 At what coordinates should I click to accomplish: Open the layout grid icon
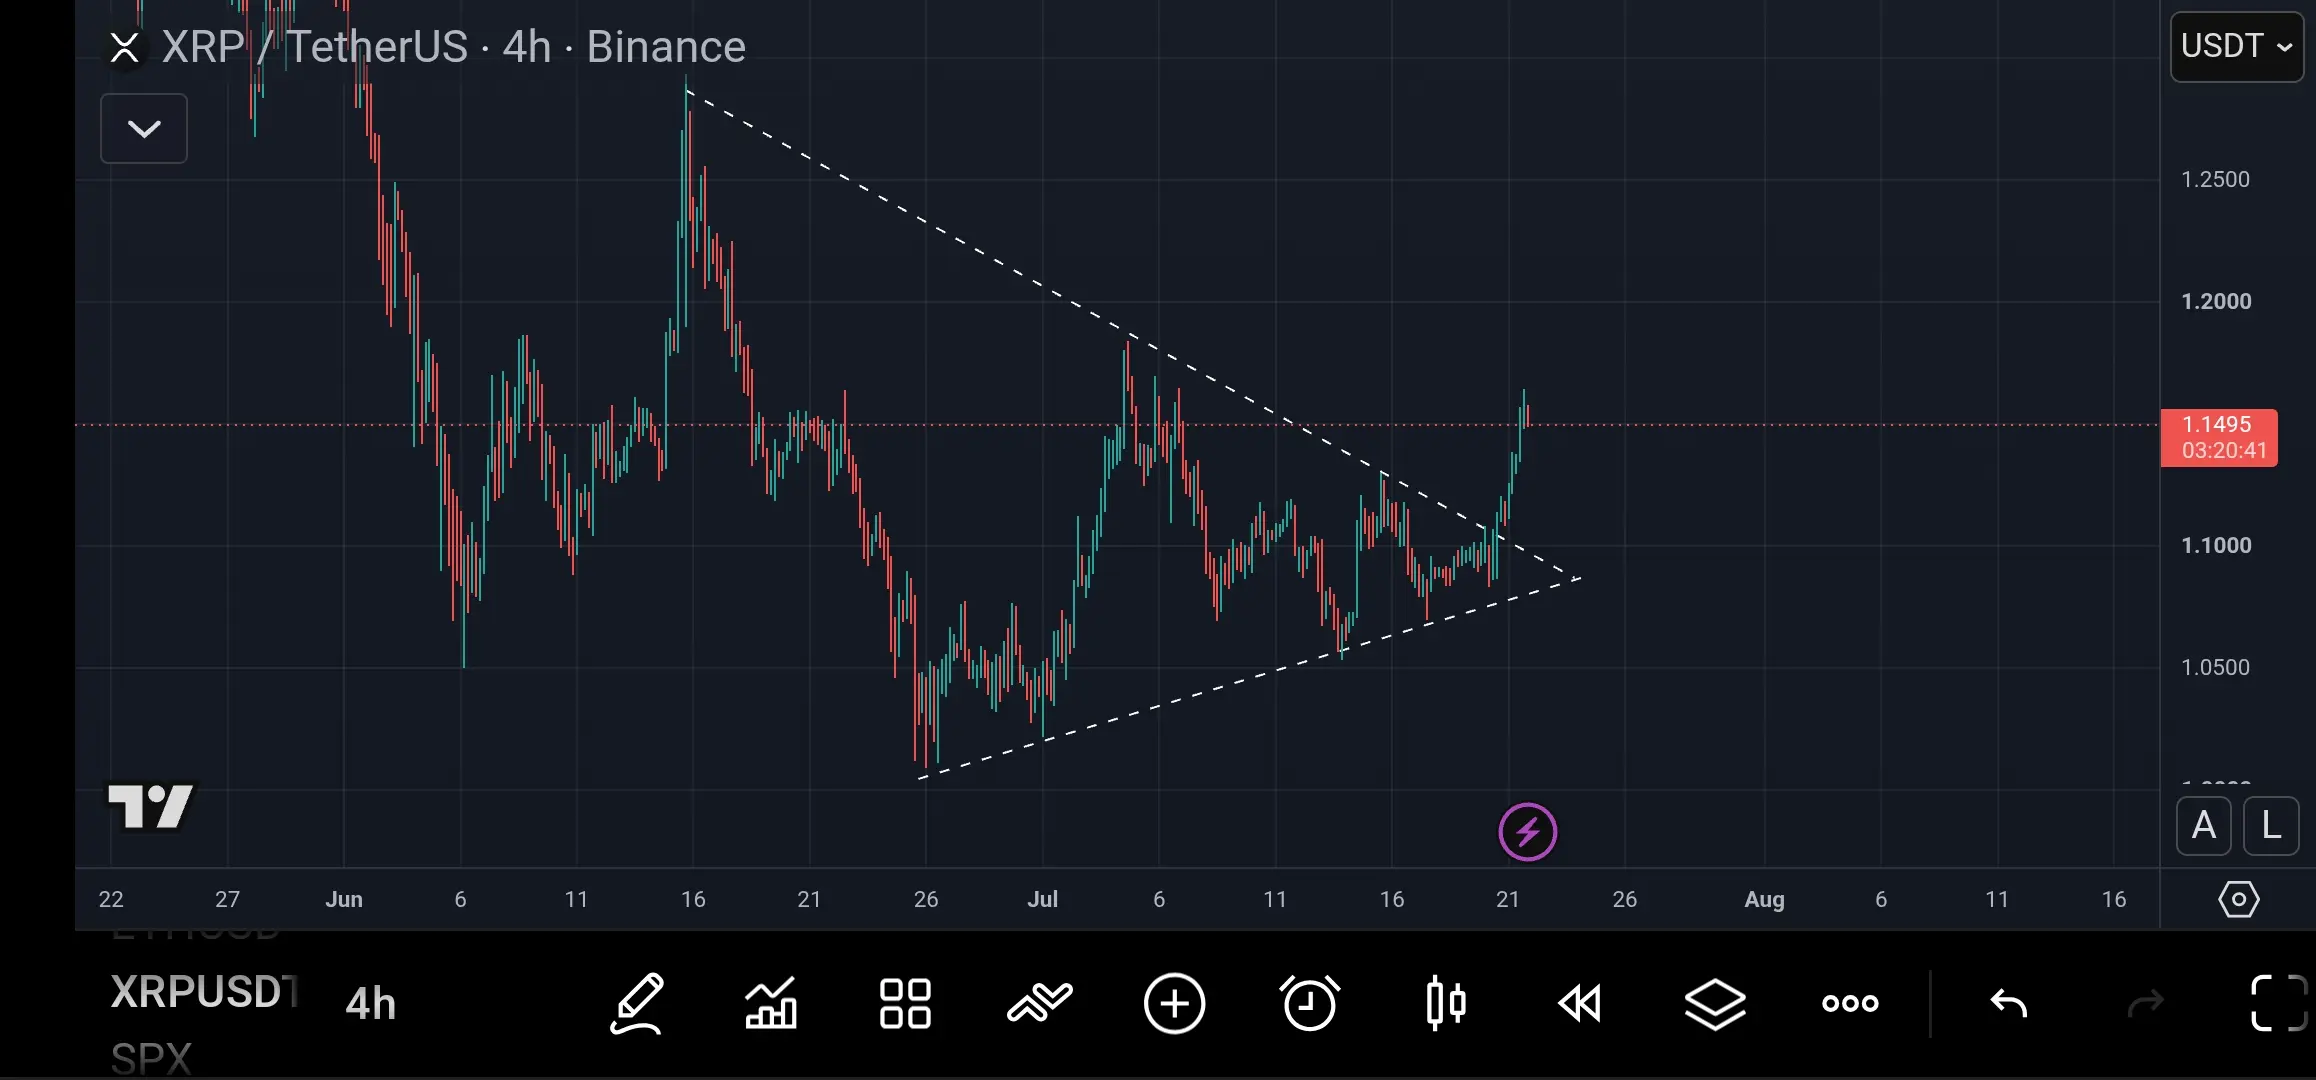(x=905, y=1003)
